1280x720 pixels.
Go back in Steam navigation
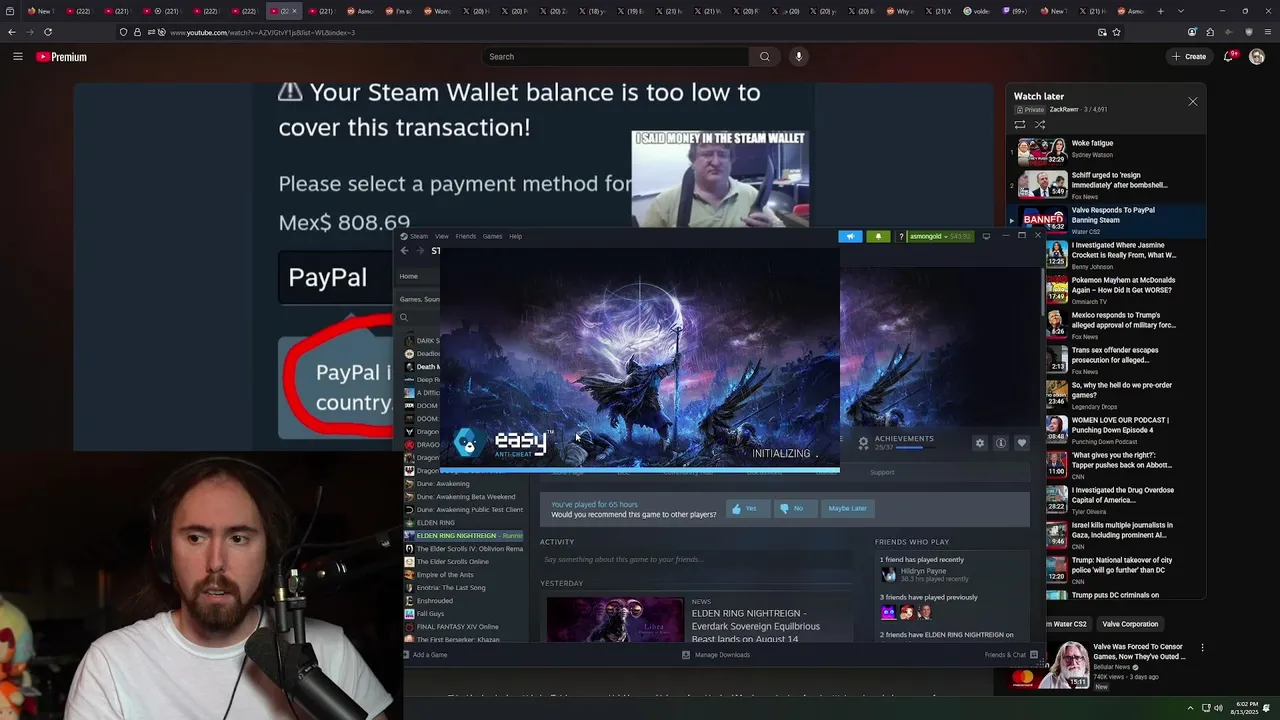(x=404, y=251)
